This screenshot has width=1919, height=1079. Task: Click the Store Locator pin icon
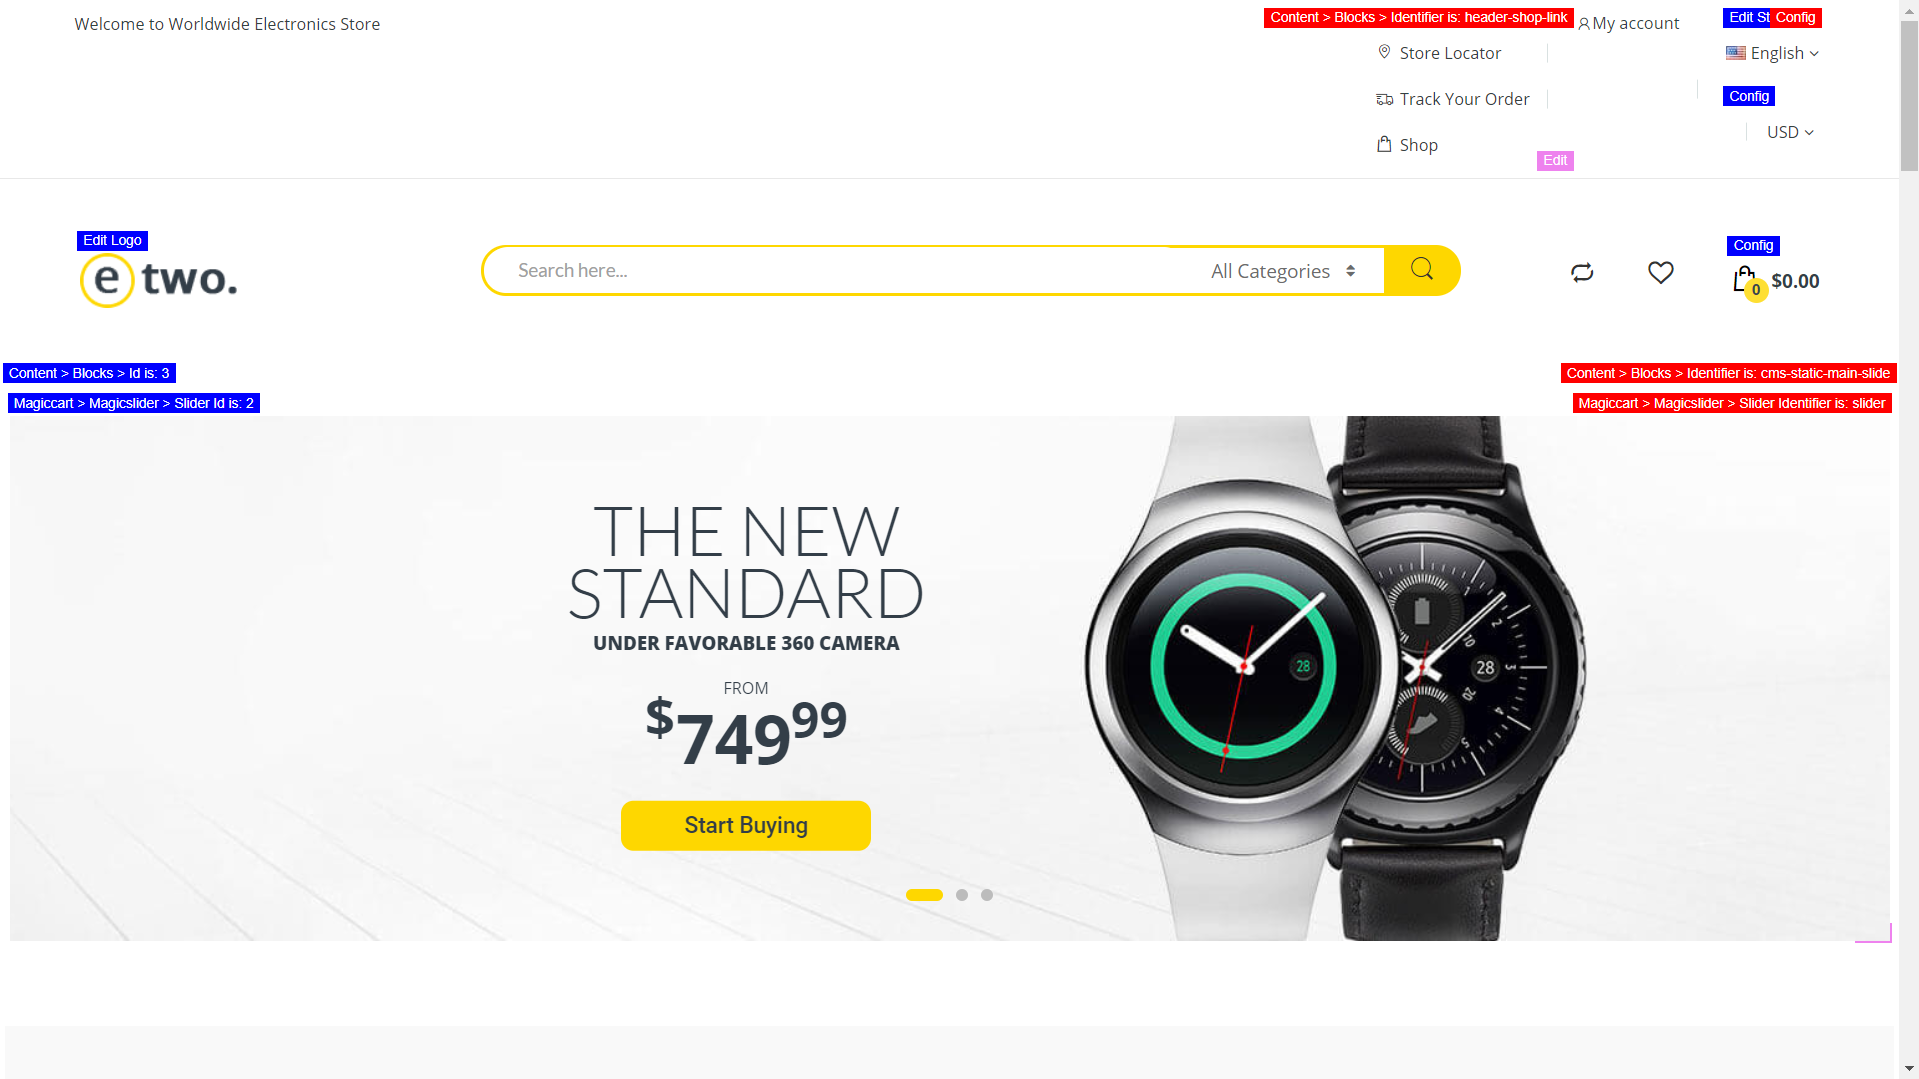click(x=1384, y=52)
